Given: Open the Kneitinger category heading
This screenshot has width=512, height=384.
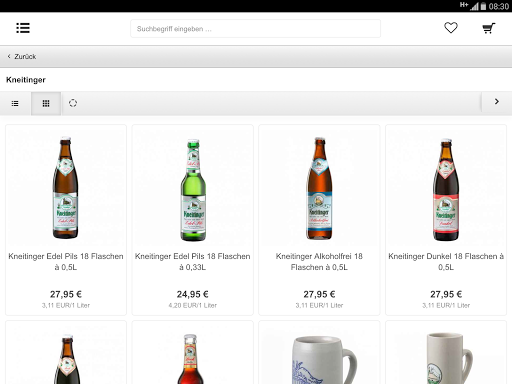Looking at the screenshot, I should 26,80.
